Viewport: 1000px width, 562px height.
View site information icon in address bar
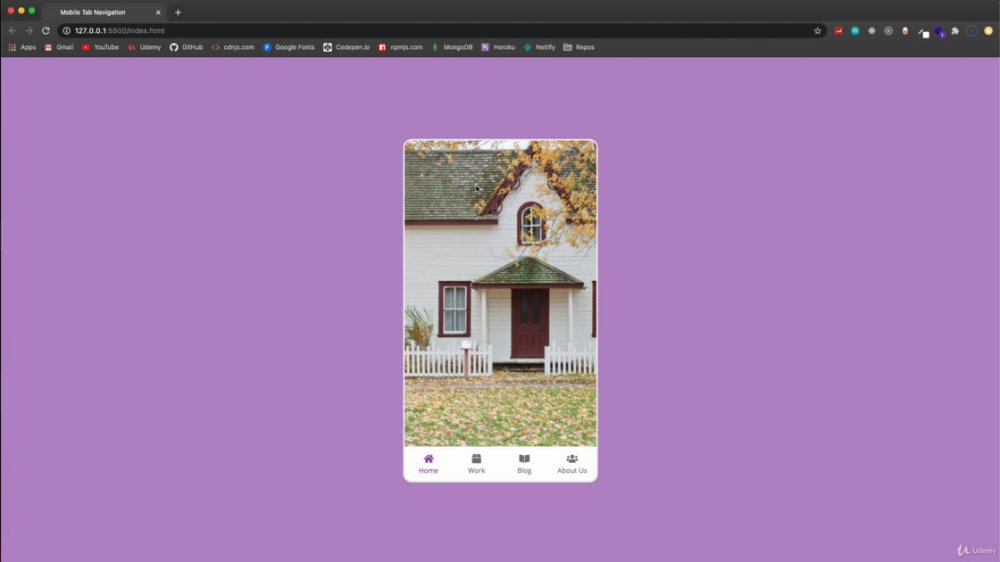(x=66, y=31)
